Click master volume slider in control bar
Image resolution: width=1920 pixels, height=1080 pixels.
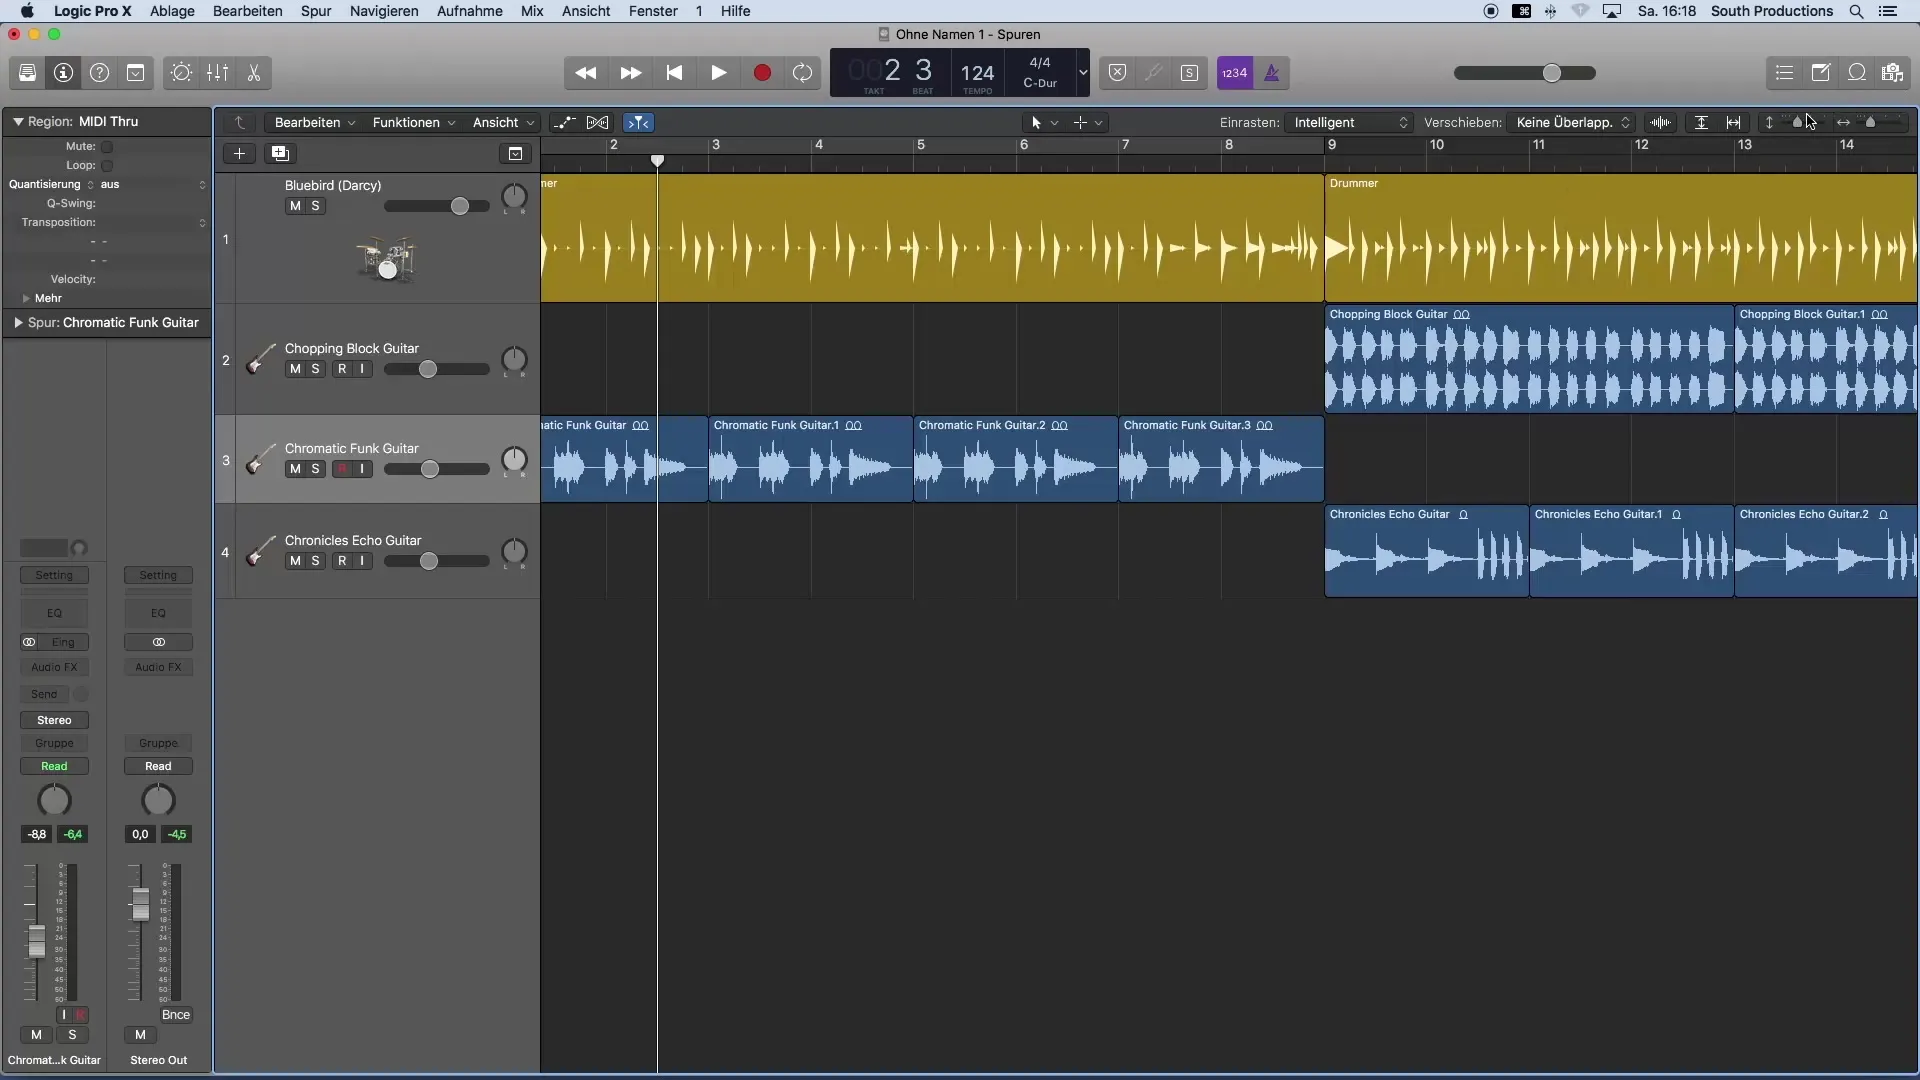(1525, 73)
